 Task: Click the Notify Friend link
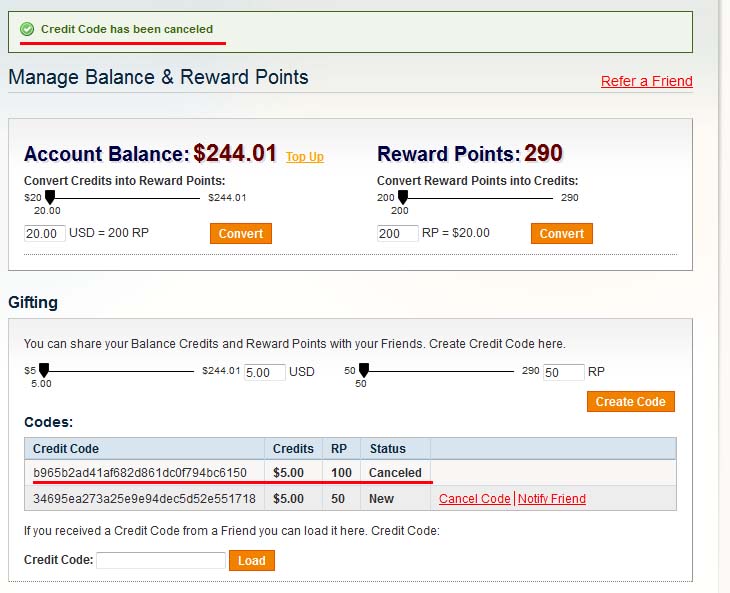pos(551,499)
